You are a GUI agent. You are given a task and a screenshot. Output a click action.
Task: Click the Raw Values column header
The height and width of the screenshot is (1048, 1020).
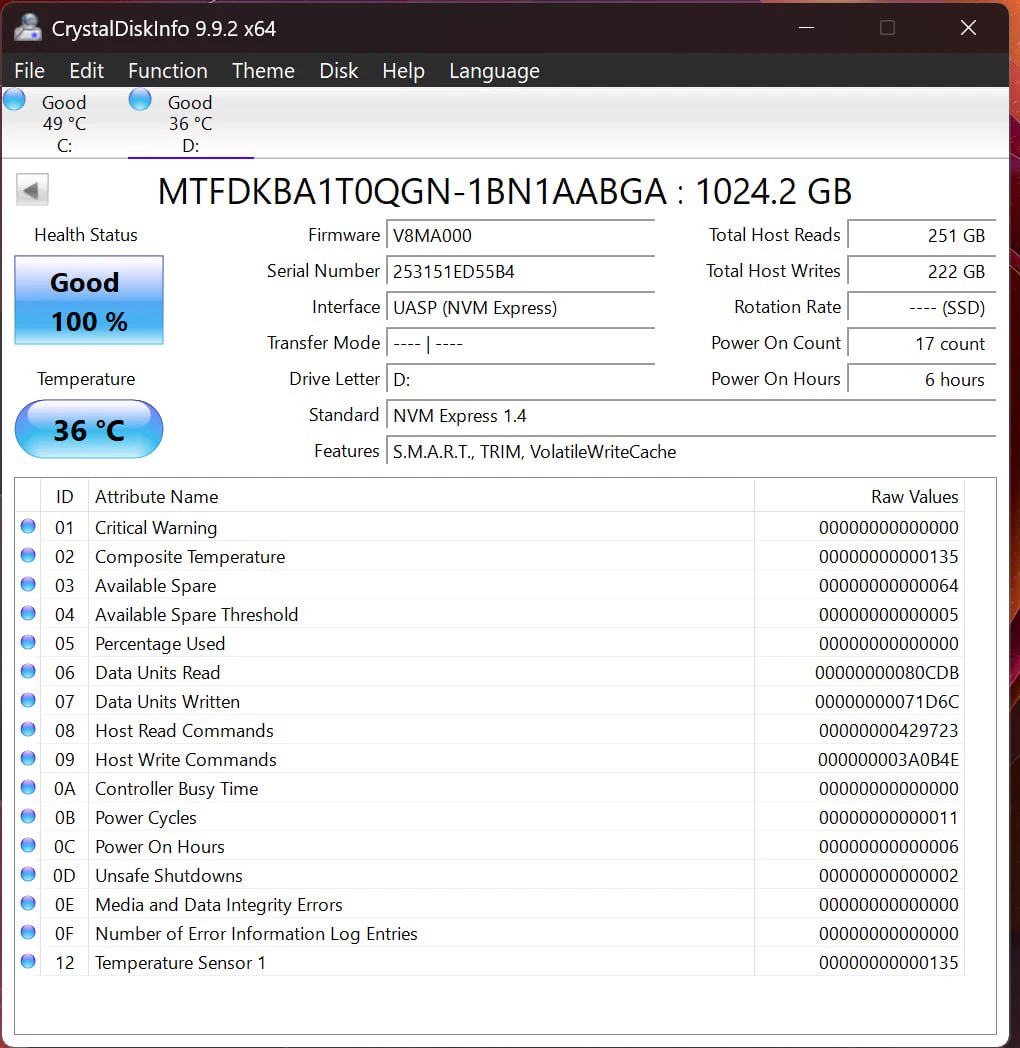(859, 497)
